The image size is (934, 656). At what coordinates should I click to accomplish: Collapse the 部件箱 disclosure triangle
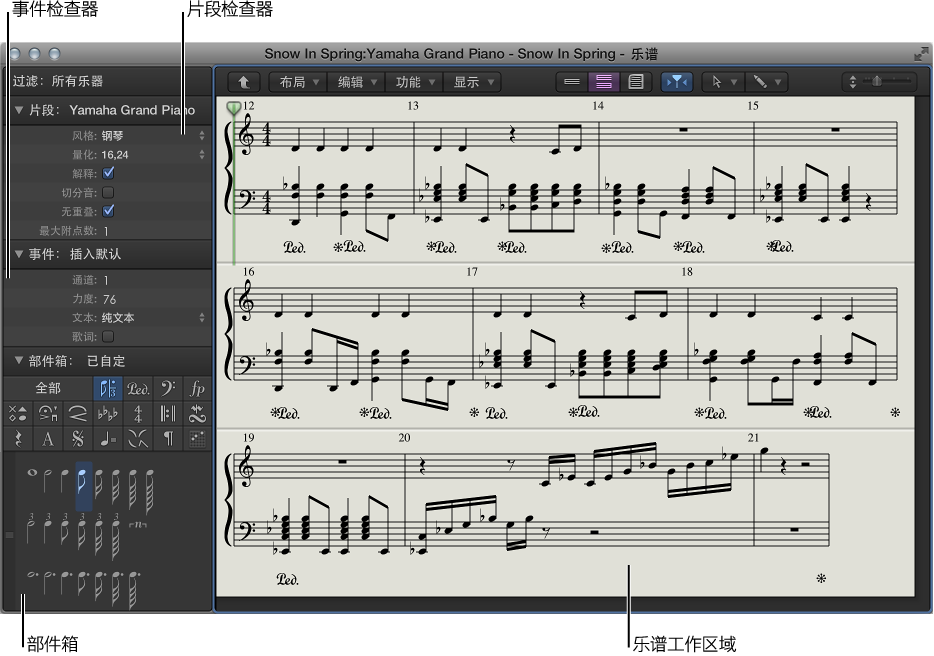coord(18,360)
